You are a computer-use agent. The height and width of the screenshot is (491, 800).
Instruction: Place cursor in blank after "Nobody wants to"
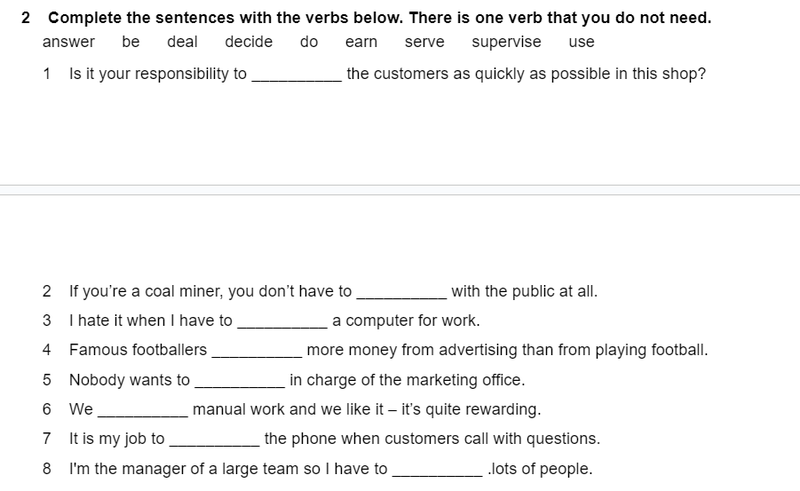[239, 380]
